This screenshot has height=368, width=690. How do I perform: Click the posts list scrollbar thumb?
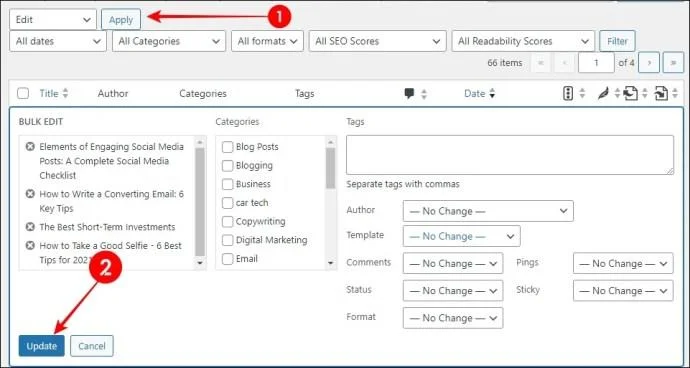200,202
